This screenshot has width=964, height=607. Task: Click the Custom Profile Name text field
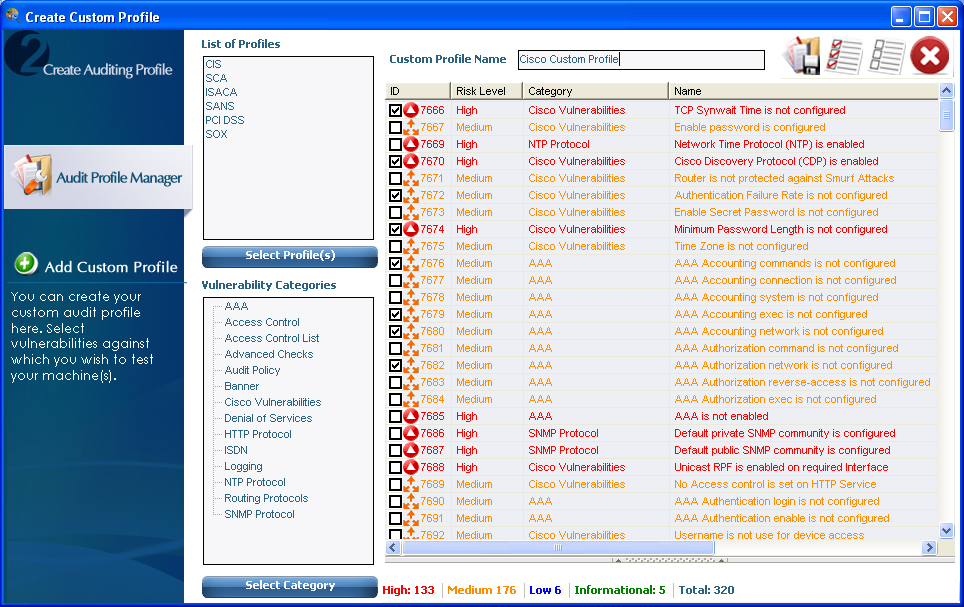pyautogui.click(x=641, y=60)
